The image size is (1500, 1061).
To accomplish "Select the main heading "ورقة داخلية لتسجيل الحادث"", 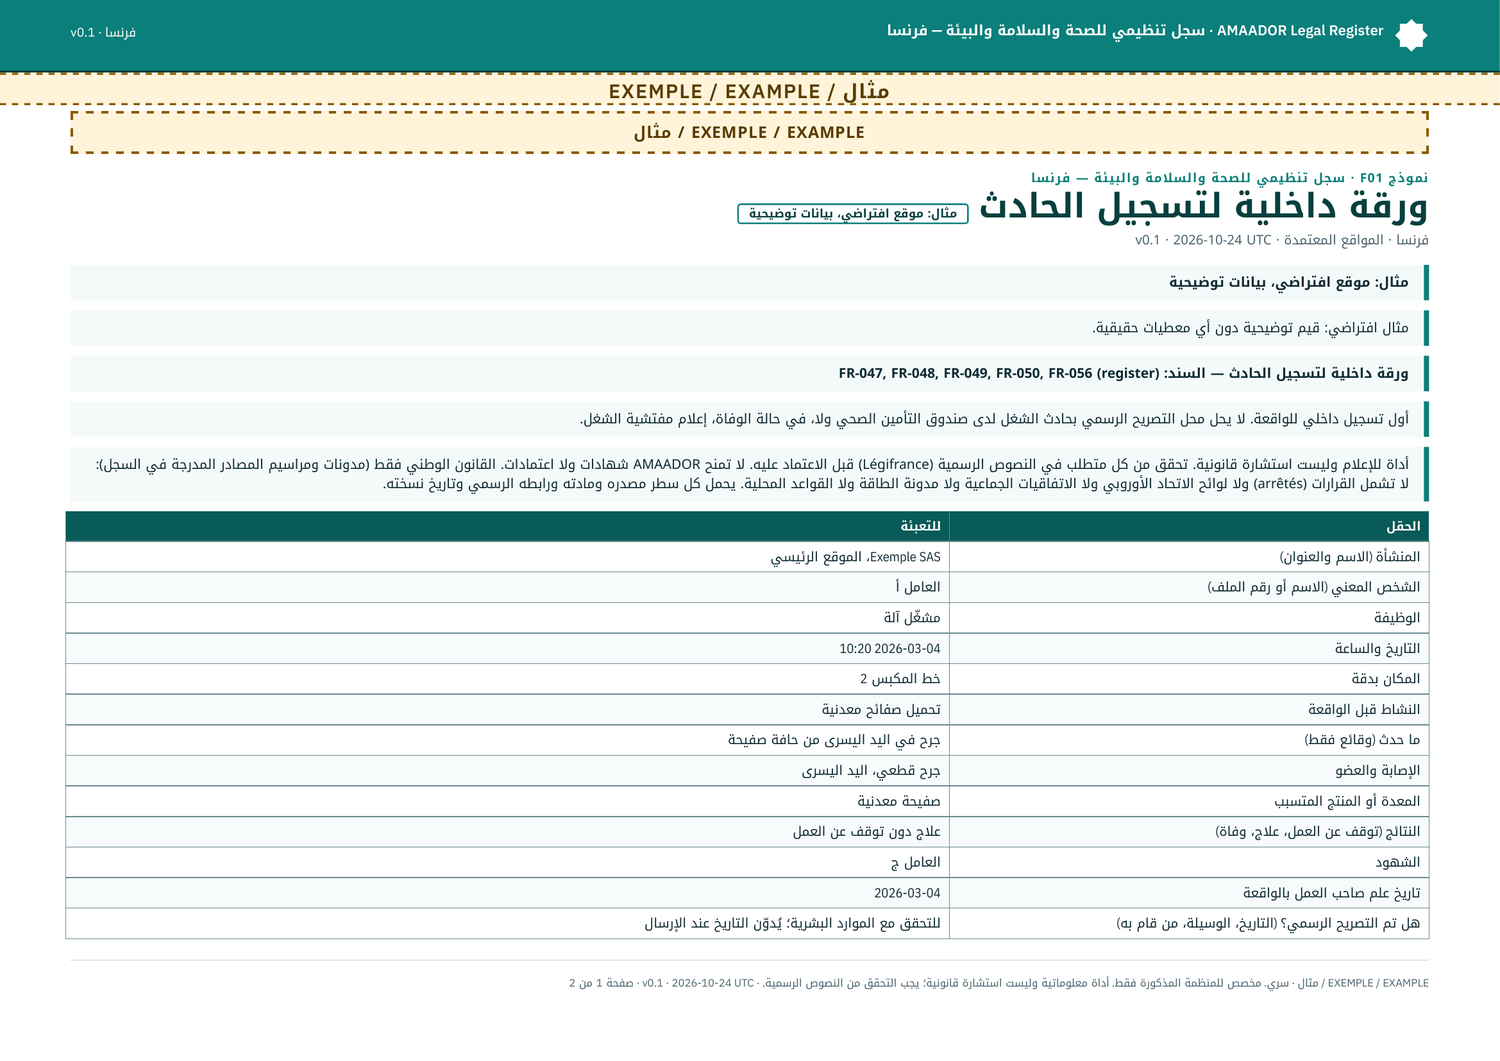I will tap(1204, 206).
